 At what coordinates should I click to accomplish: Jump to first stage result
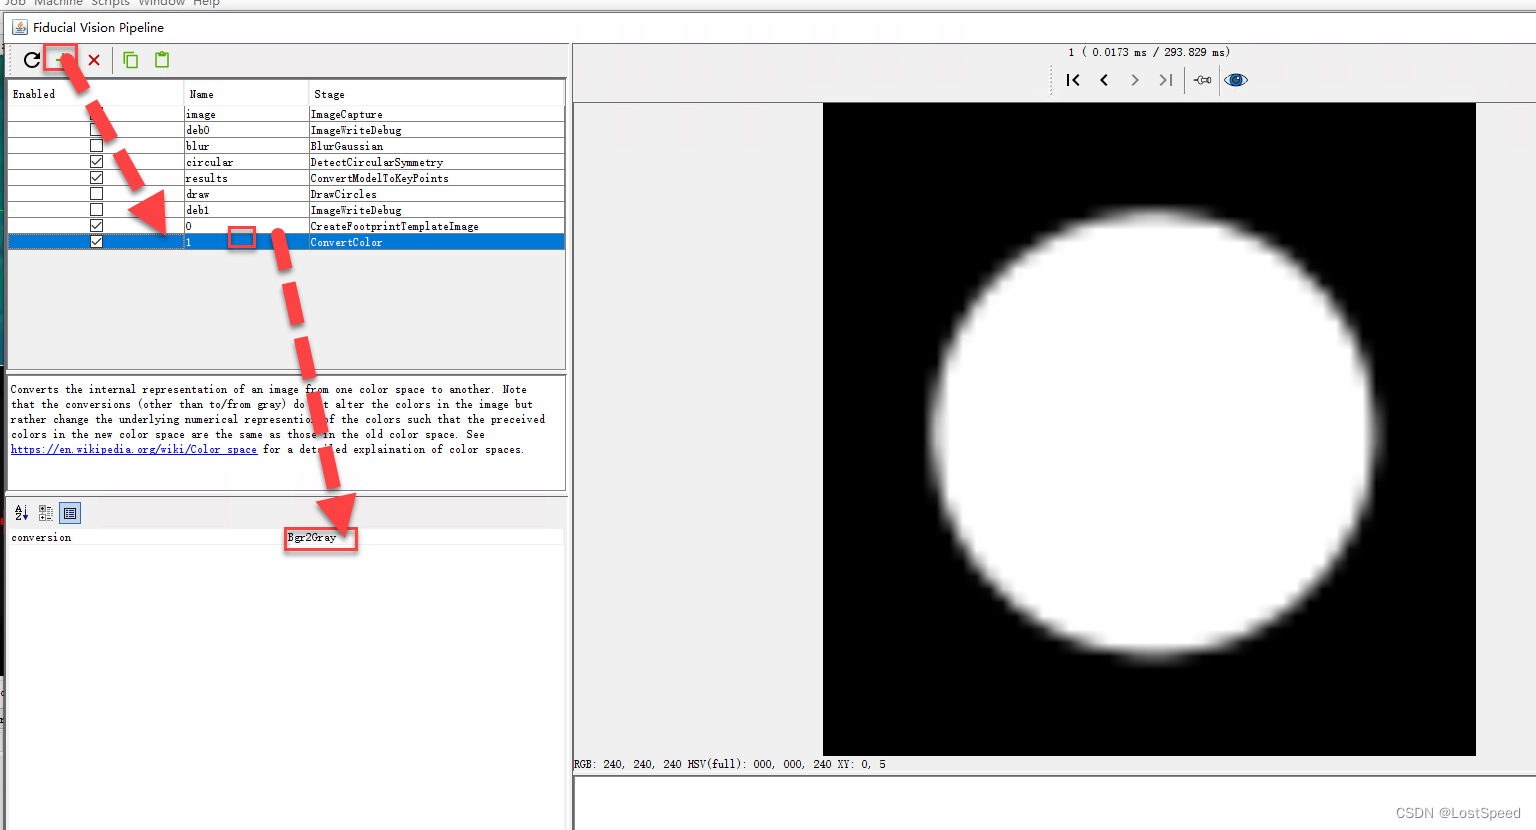tap(1073, 80)
